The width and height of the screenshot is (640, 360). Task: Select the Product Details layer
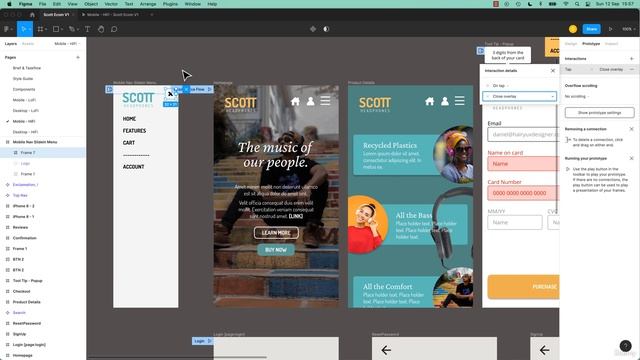coord(27,302)
